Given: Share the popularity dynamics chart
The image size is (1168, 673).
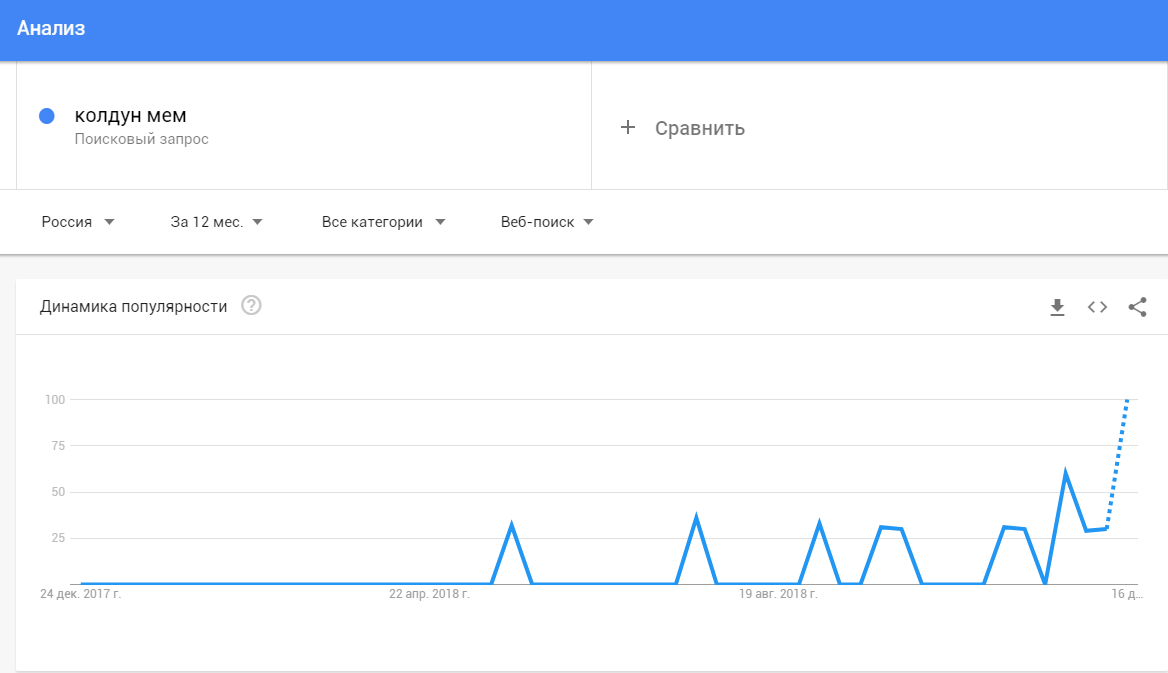Looking at the screenshot, I should coord(1137,307).
